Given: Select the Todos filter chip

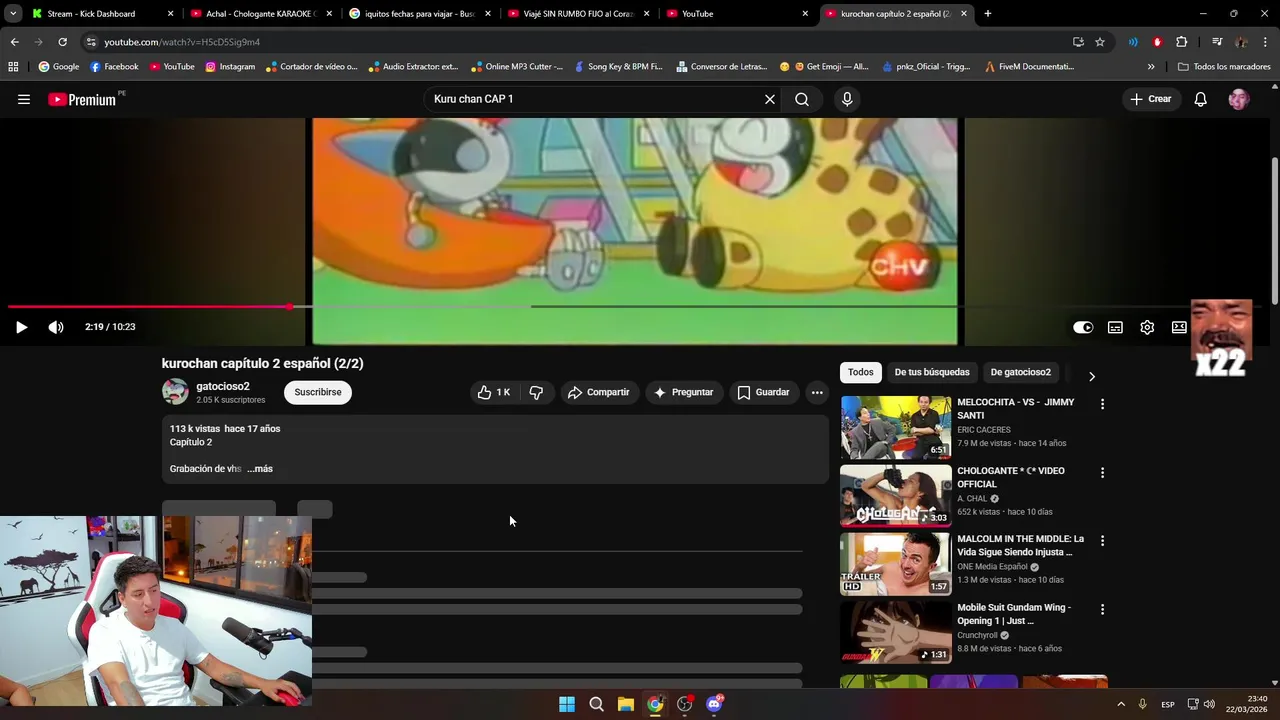Looking at the screenshot, I should tap(861, 372).
